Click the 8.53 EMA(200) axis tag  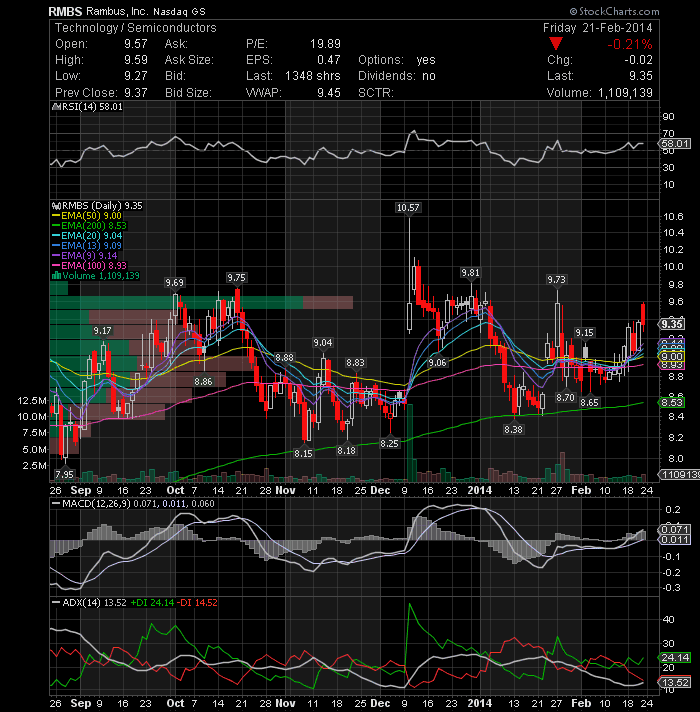click(671, 402)
